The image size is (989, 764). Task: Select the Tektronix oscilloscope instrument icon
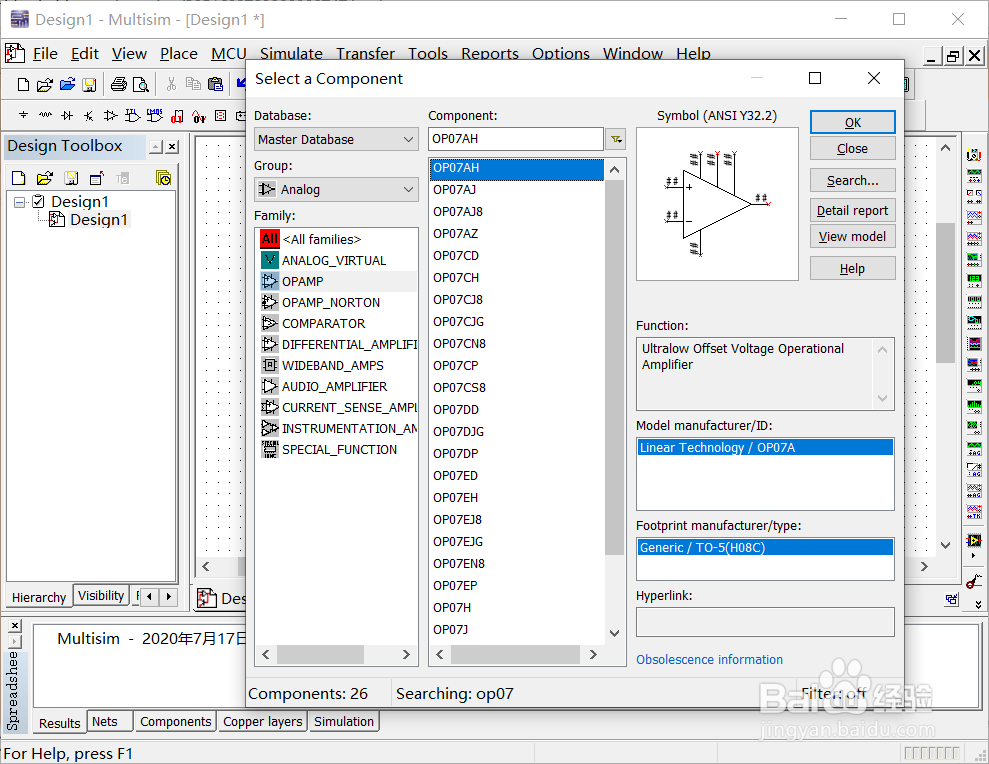pyautogui.click(x=974, y=512)
